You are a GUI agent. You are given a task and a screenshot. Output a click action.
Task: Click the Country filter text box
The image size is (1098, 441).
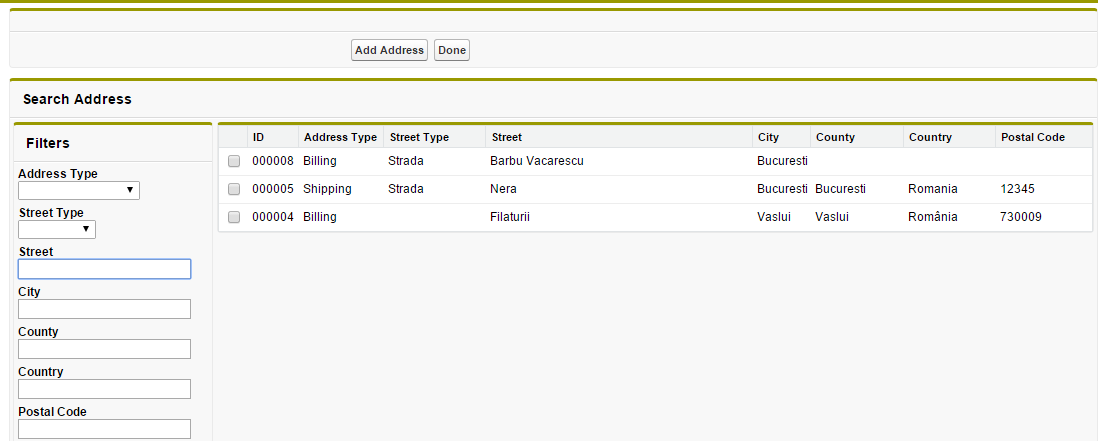click(104, 389)
